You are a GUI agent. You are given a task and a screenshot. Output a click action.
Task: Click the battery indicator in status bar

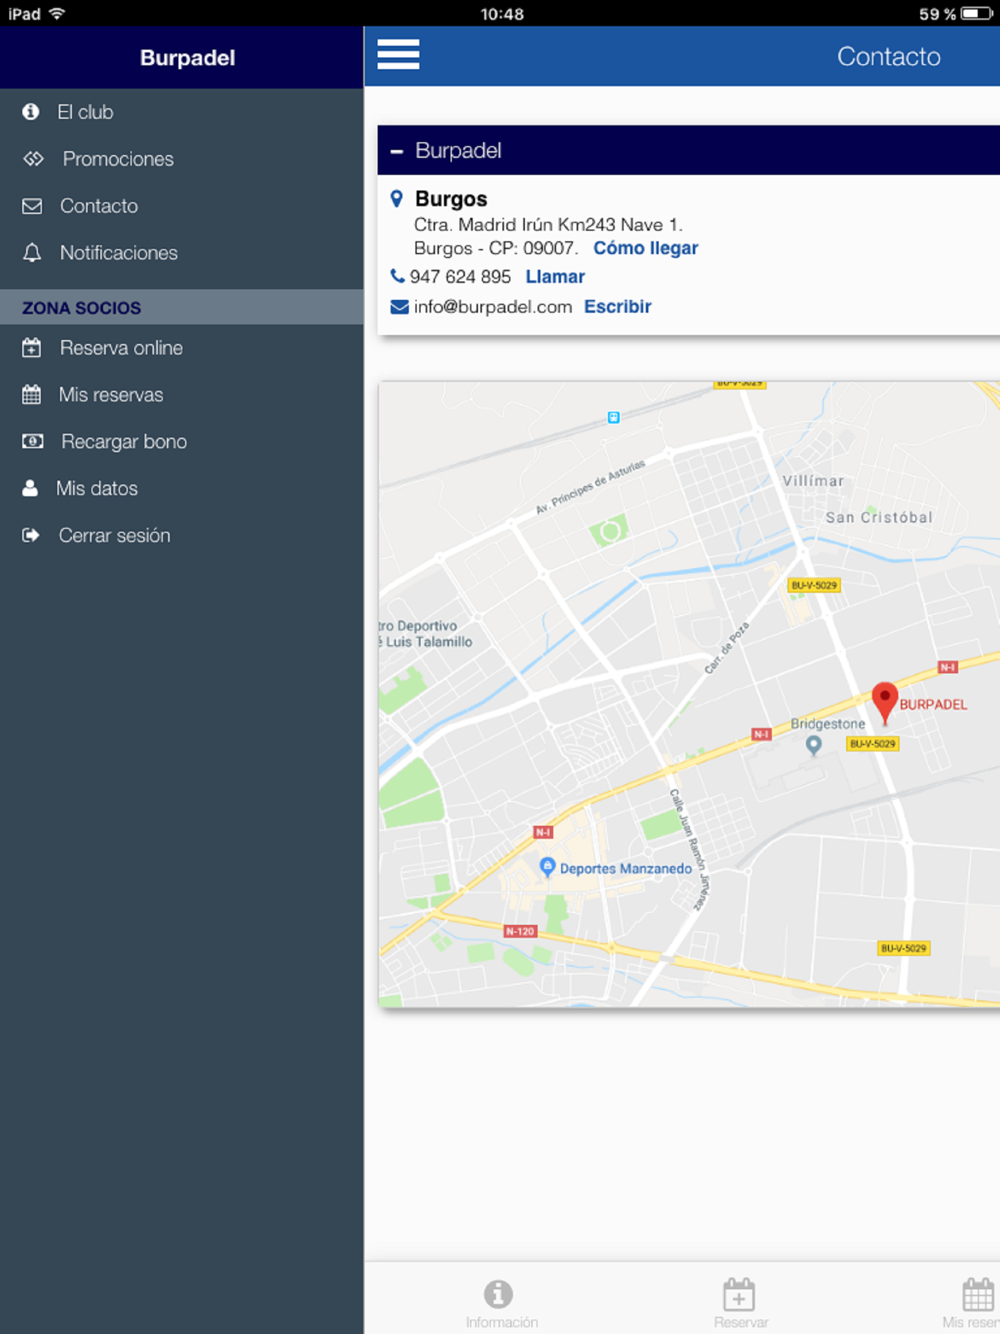(977, 14)
